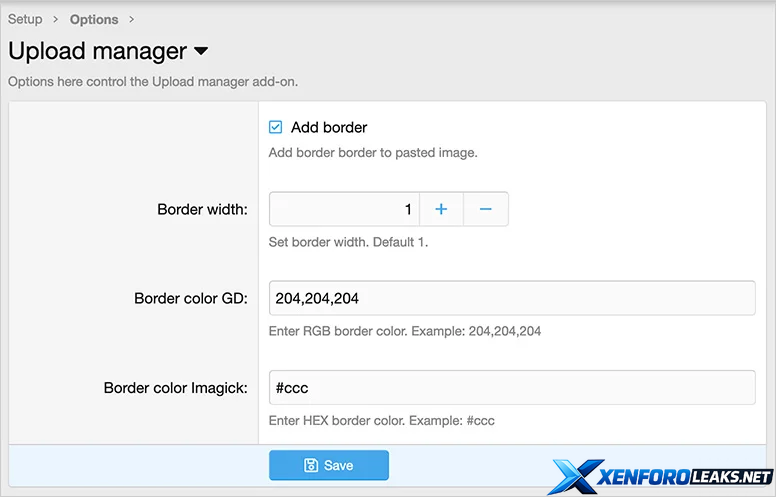The width and height of the screenshot is (776, 497).
Task: Decrease border width with minus button
Action: 486,209
